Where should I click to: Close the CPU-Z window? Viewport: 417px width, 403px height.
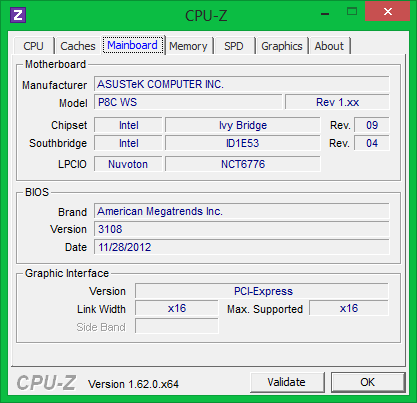click(x=387, y=12)
